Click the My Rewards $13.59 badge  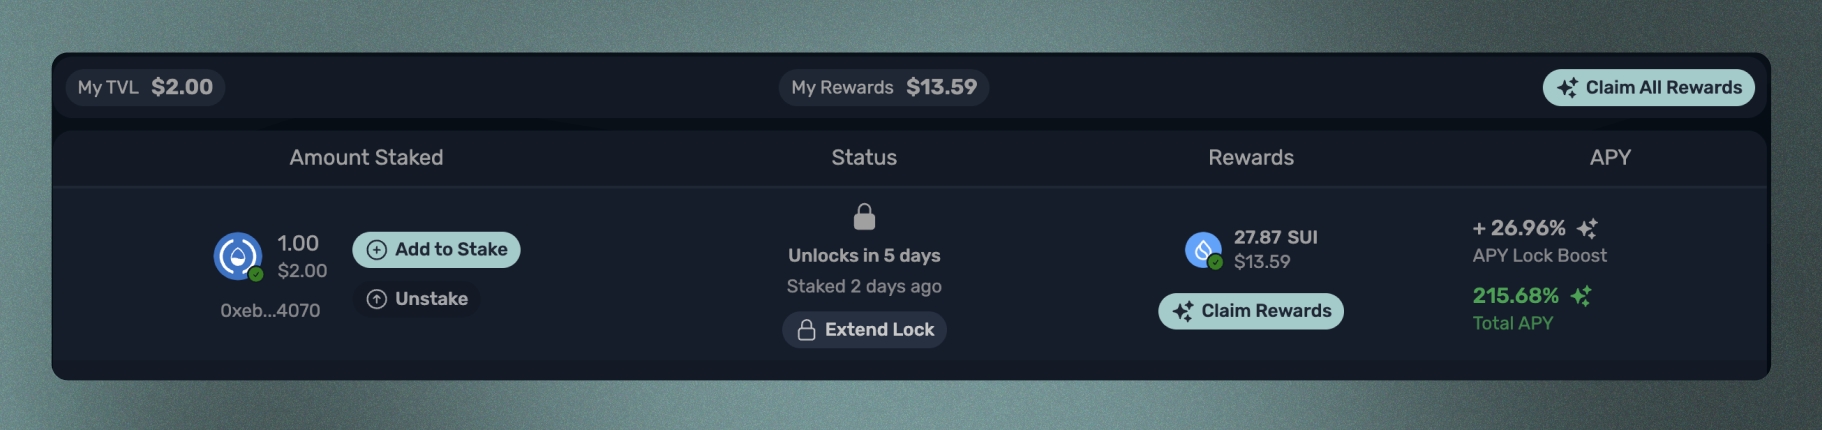884,88
